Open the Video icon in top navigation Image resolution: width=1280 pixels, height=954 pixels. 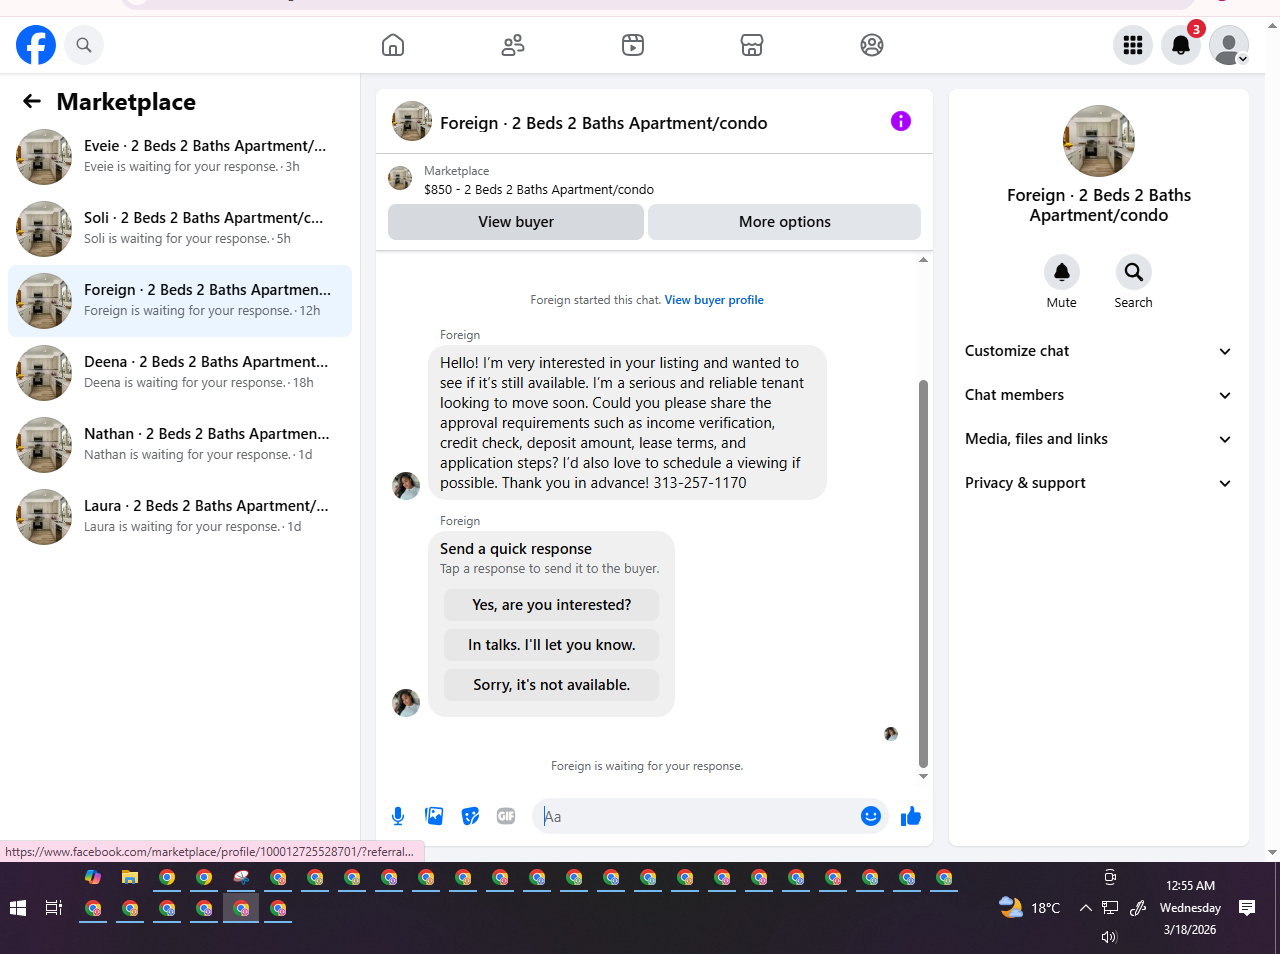click(633, 45)
